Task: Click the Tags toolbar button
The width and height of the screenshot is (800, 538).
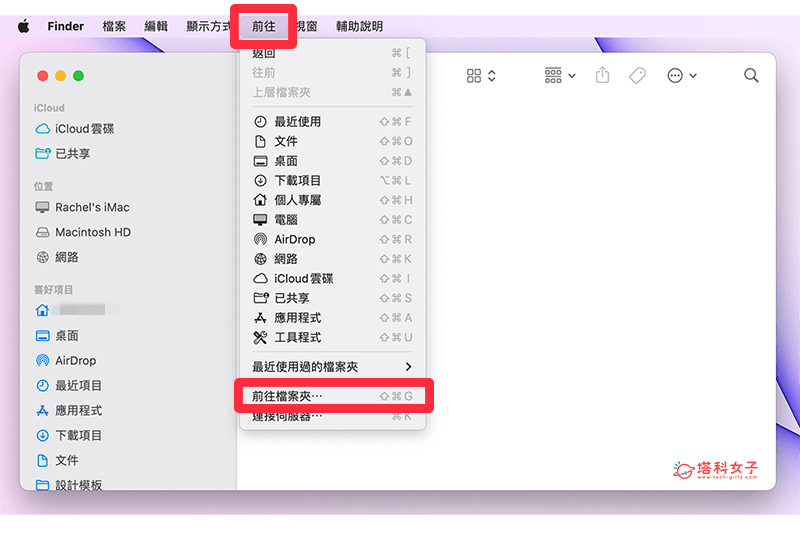Action: pyautogui.click(x=637, y=76)
